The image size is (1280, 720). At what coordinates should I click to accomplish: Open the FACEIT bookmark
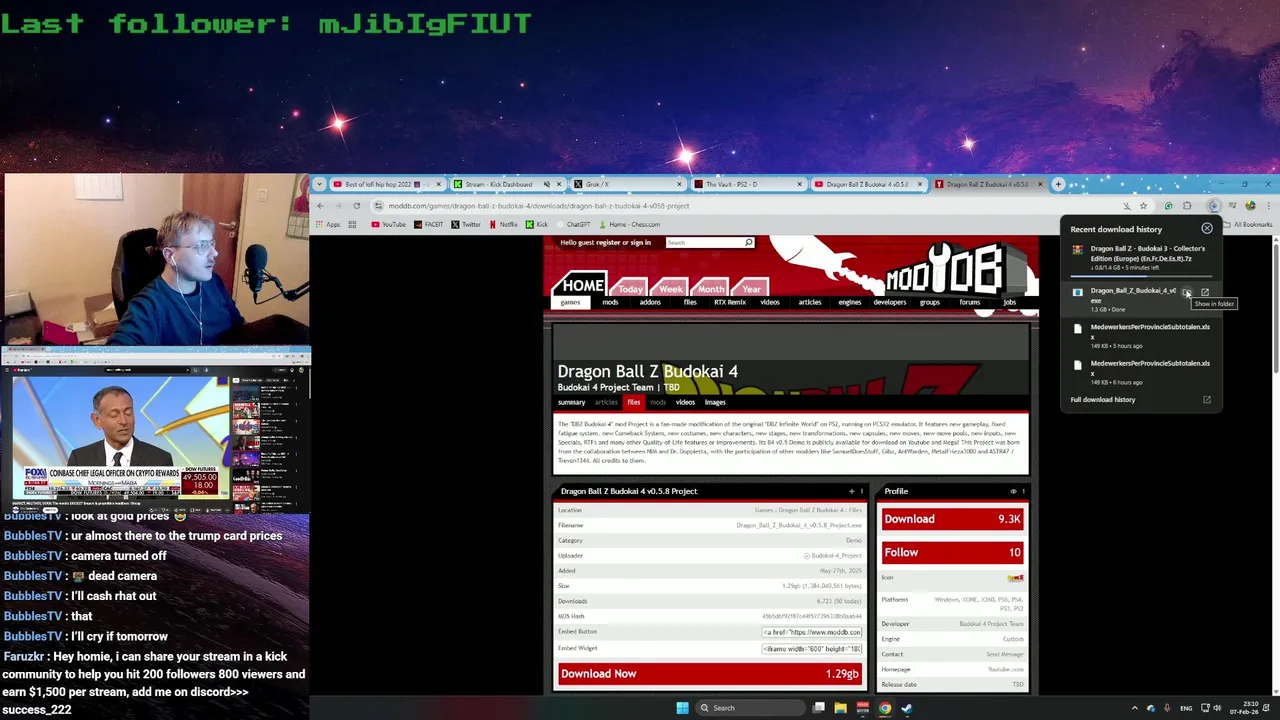(x=428, y=224)
